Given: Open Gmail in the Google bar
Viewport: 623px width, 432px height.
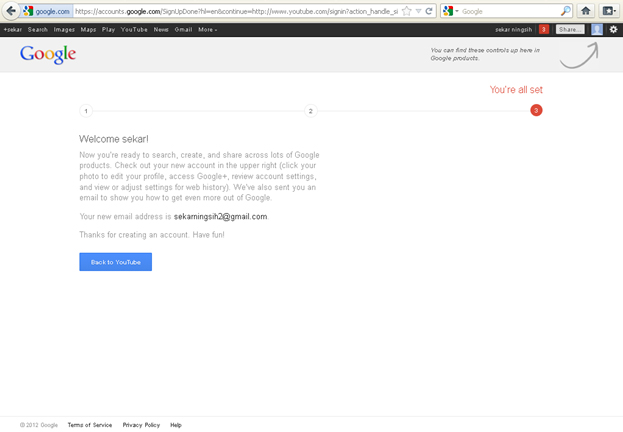Looking at the screenshot, I should click(x=183, y=29).
